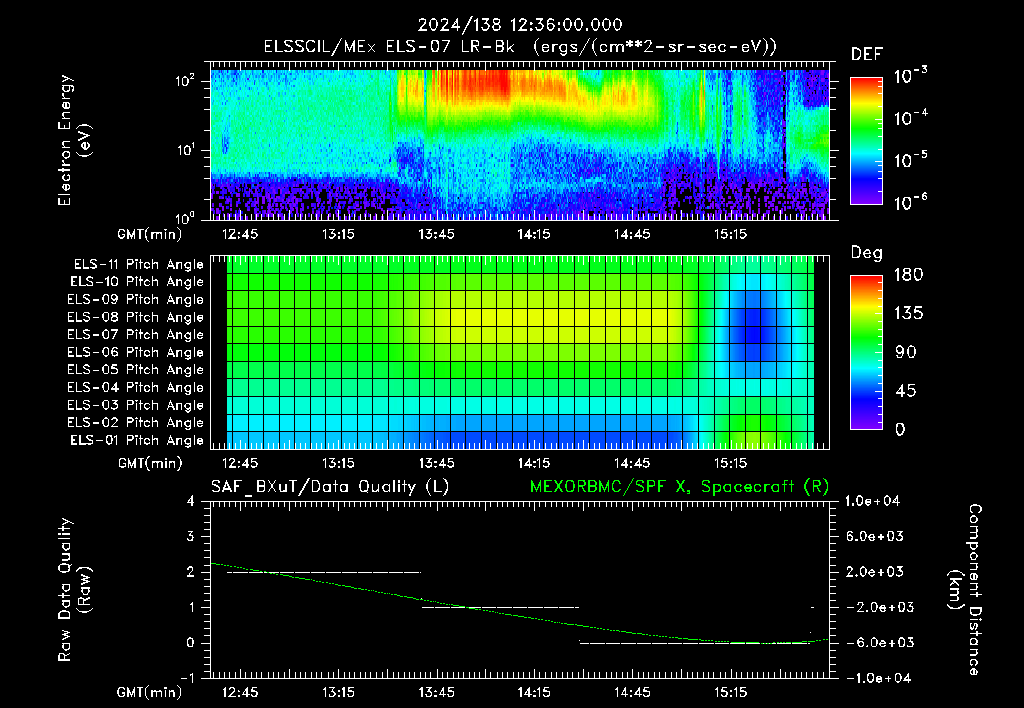Click the data quality line segment at level 2
This screenshot has height=708, width=1024.
click(x=324, y=572)
